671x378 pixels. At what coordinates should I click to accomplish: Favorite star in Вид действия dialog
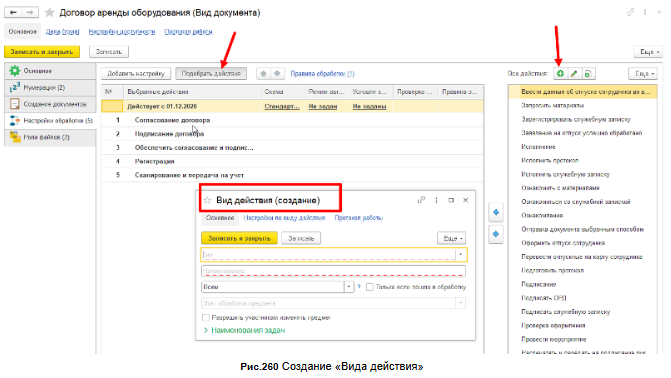(208, 200)
